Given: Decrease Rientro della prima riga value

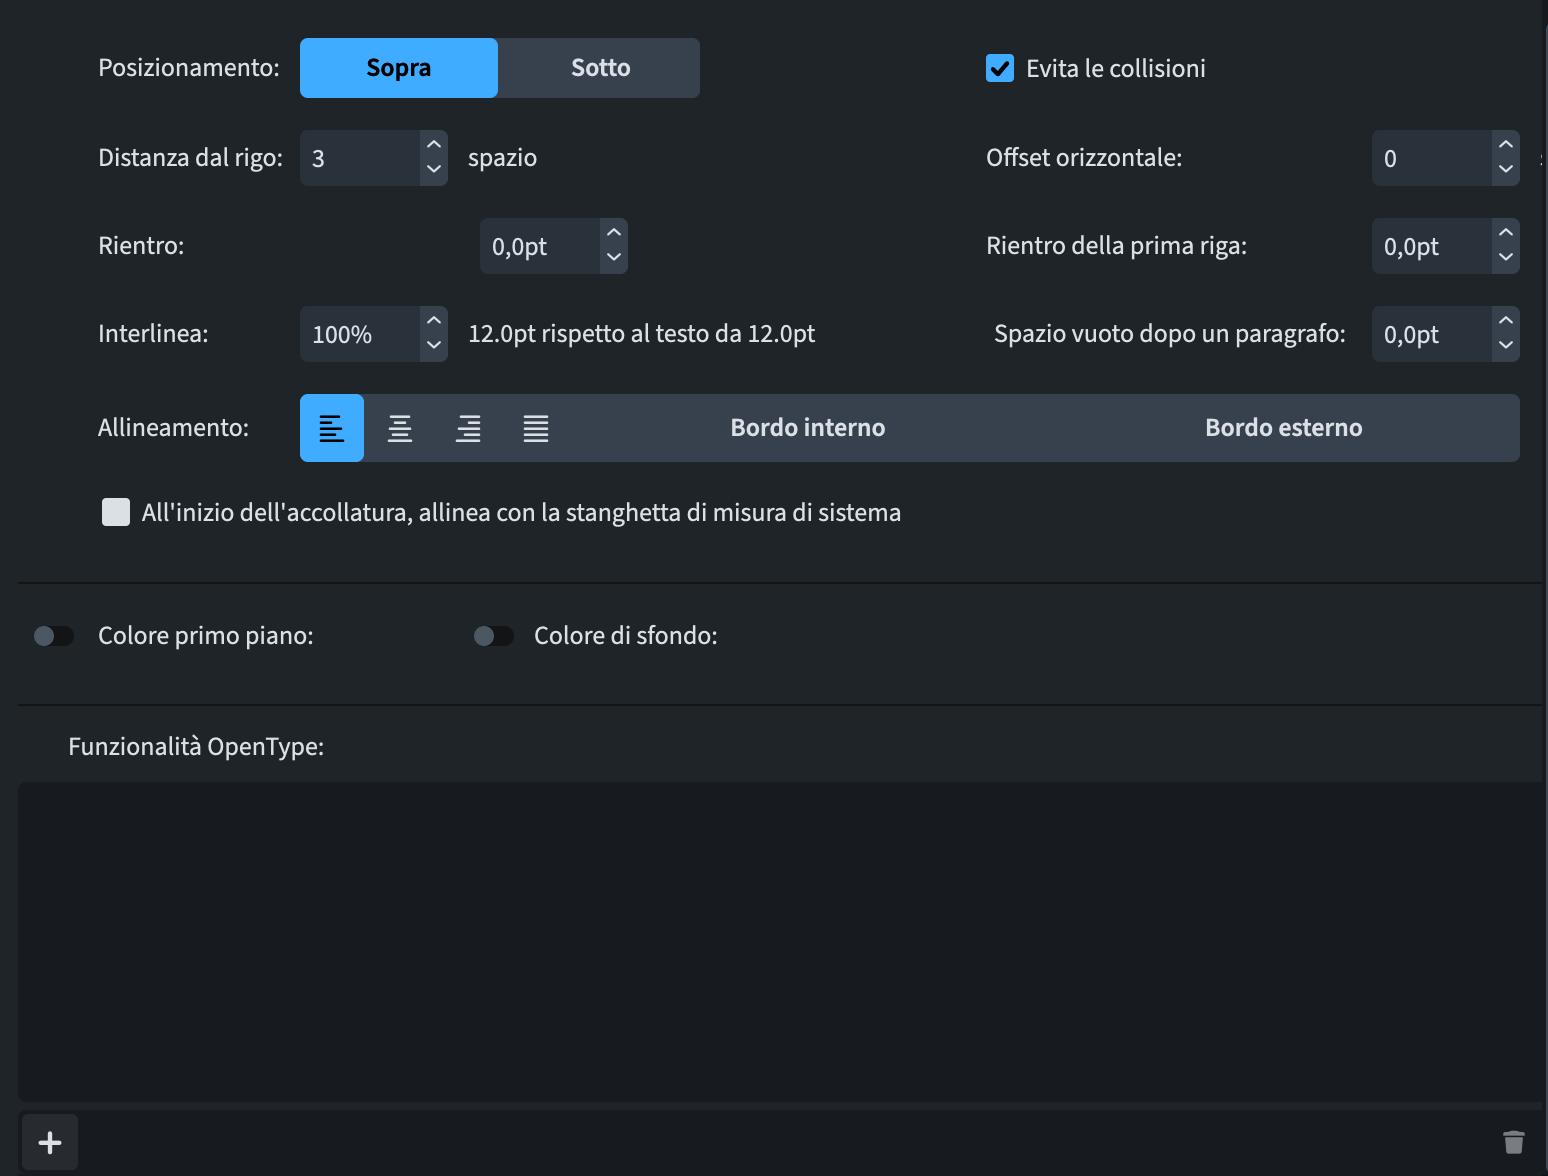Looking at the screenshot, I should point(1506,258).
